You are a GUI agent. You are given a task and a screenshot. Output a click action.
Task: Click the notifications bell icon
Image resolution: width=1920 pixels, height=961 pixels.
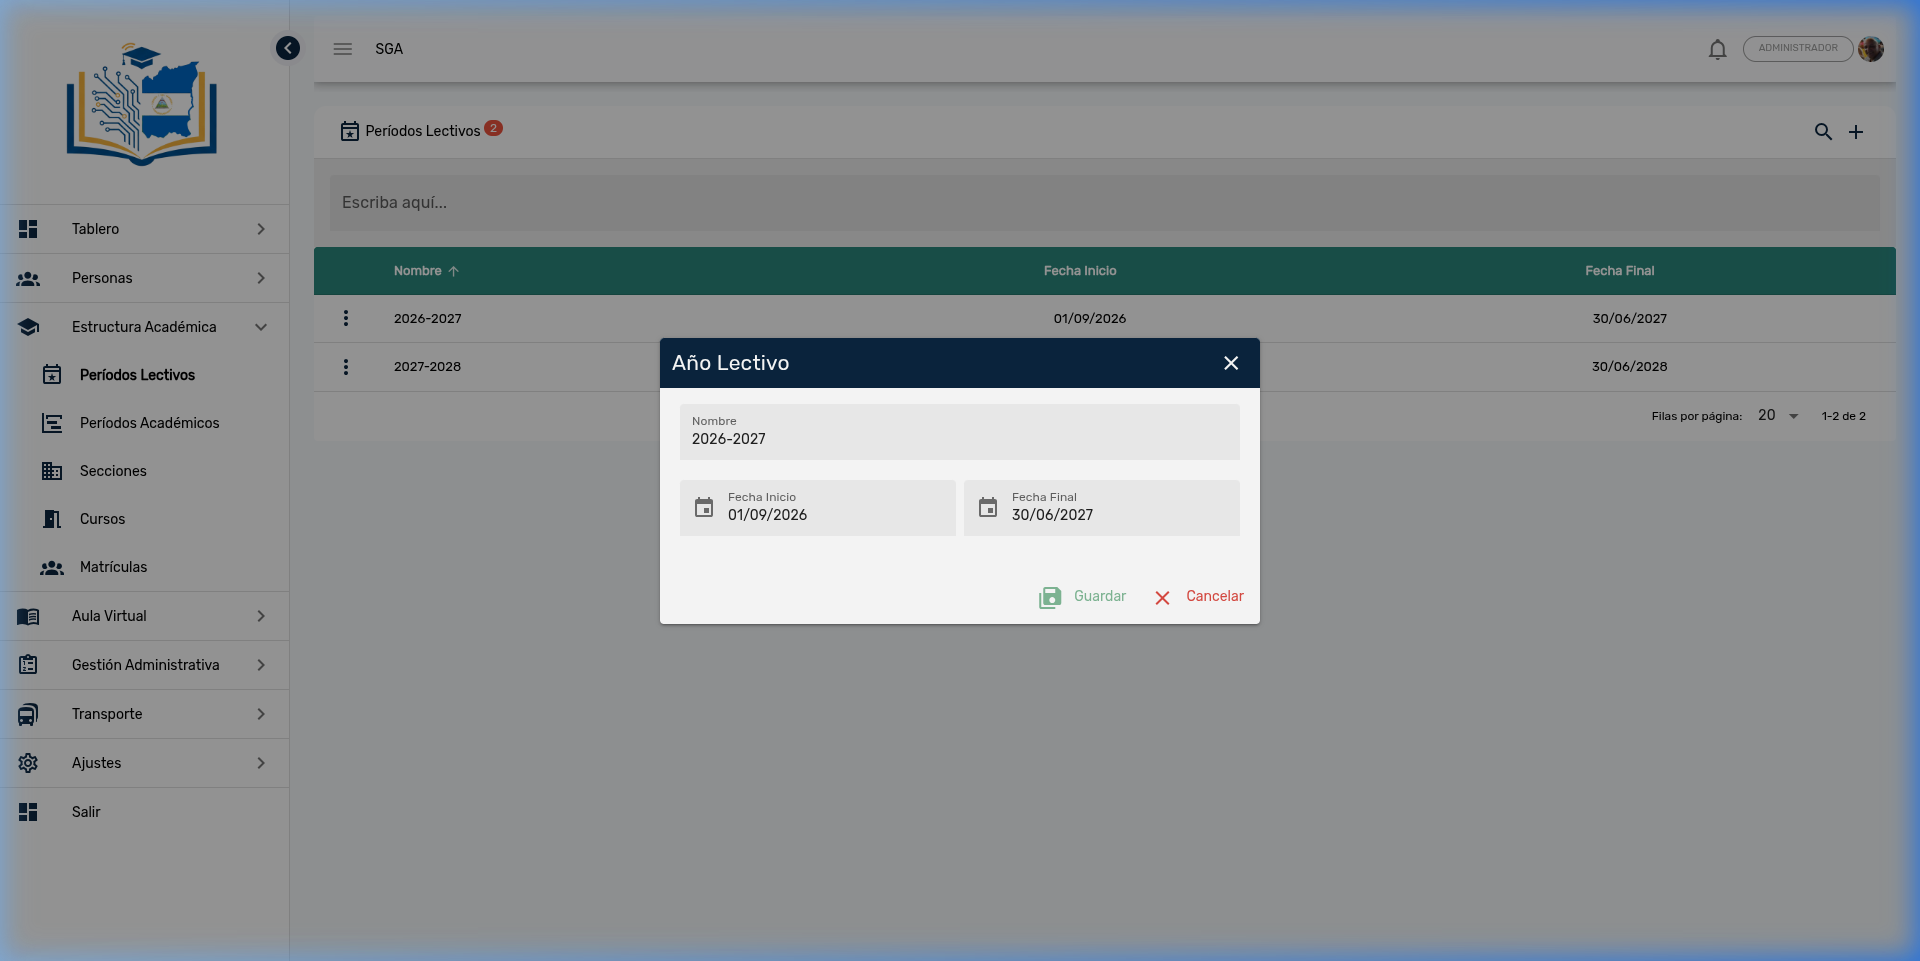1717,49
